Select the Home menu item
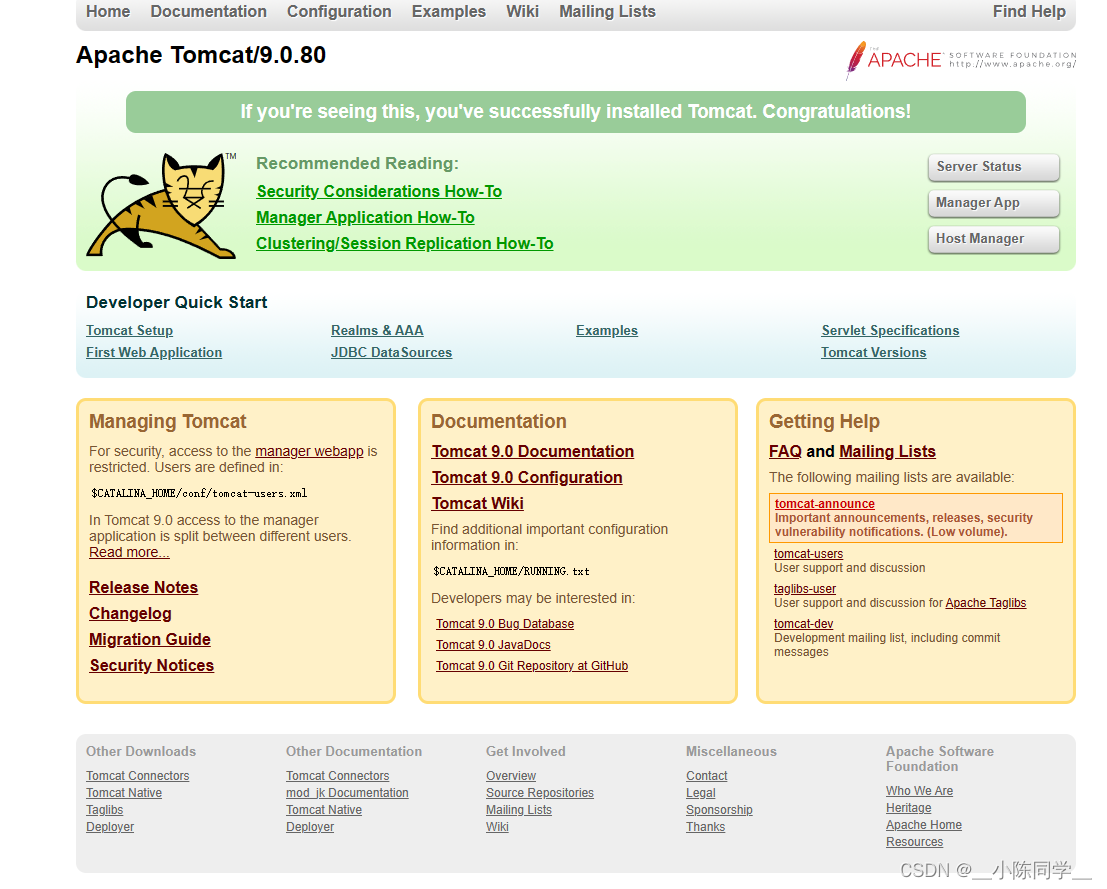Screen dimensions: 1107x889 (x=107, y=12)
